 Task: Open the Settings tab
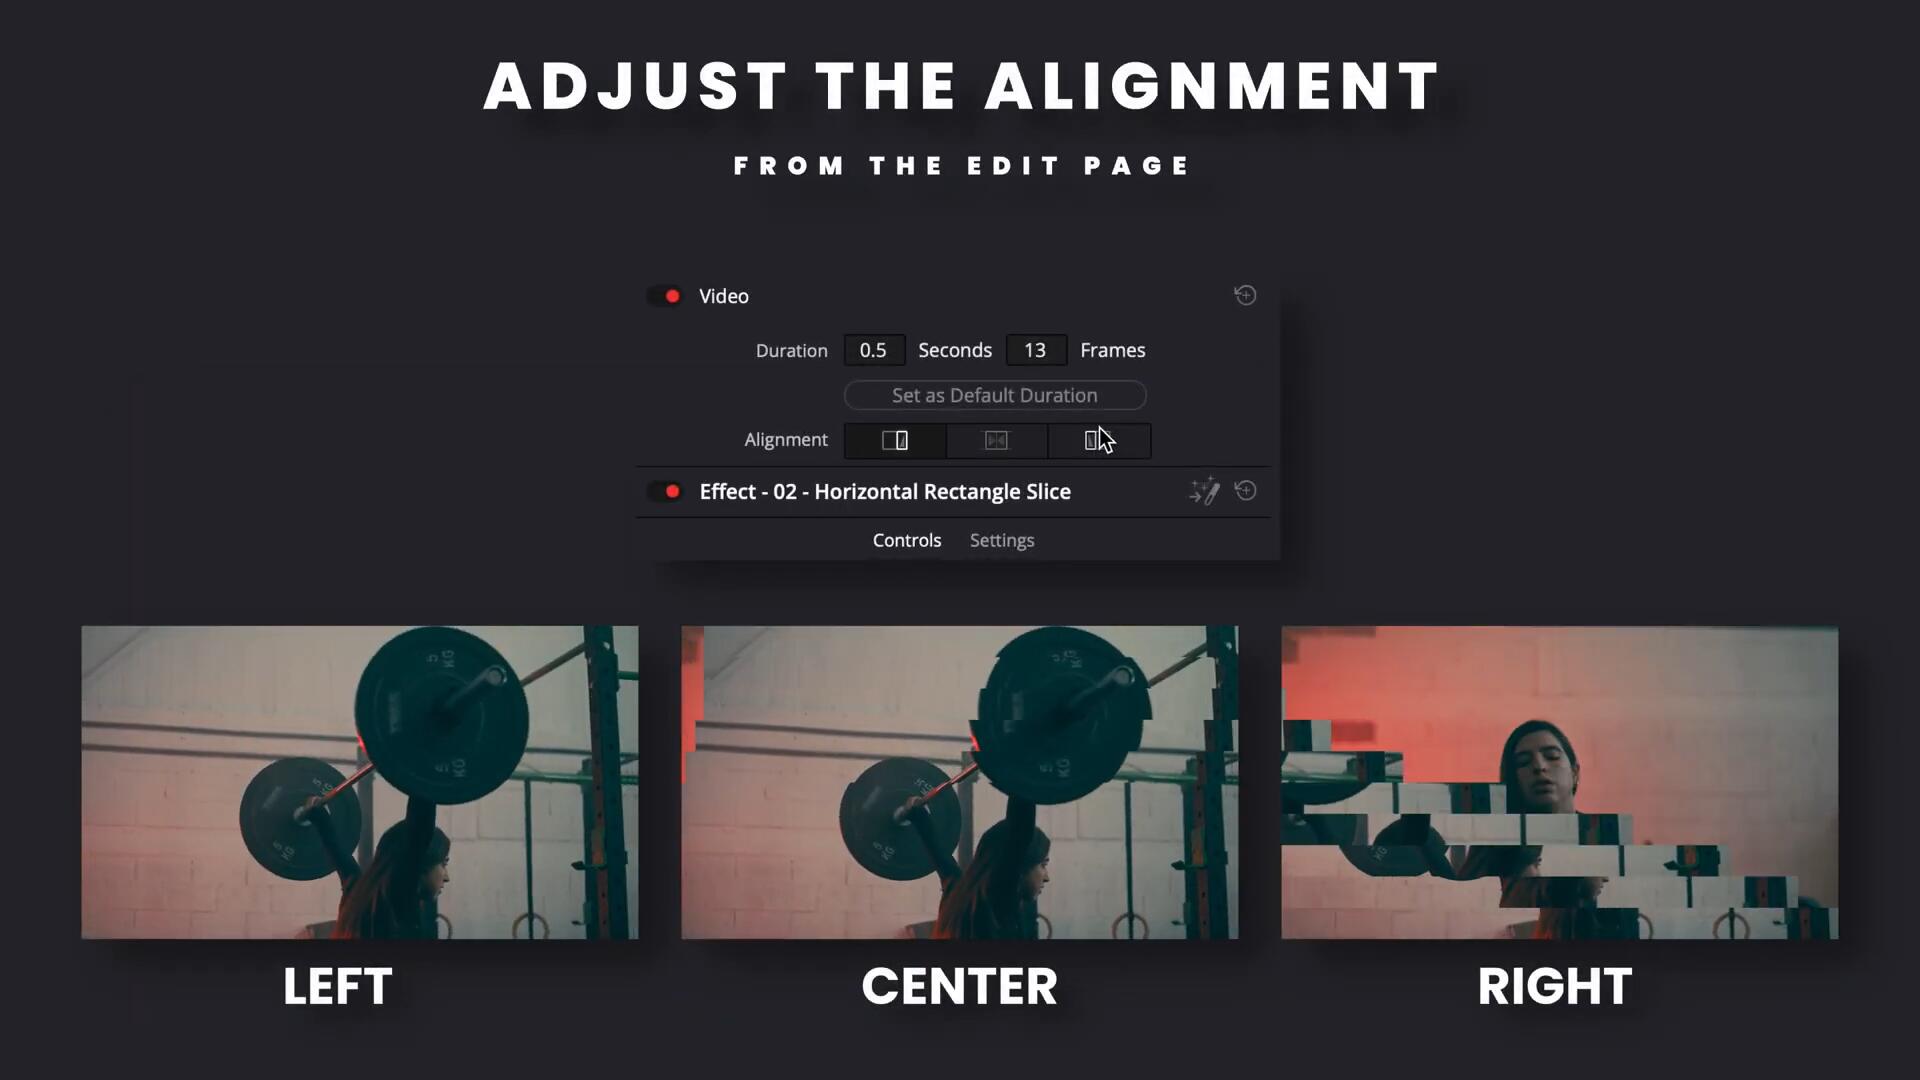[1002, 539]
